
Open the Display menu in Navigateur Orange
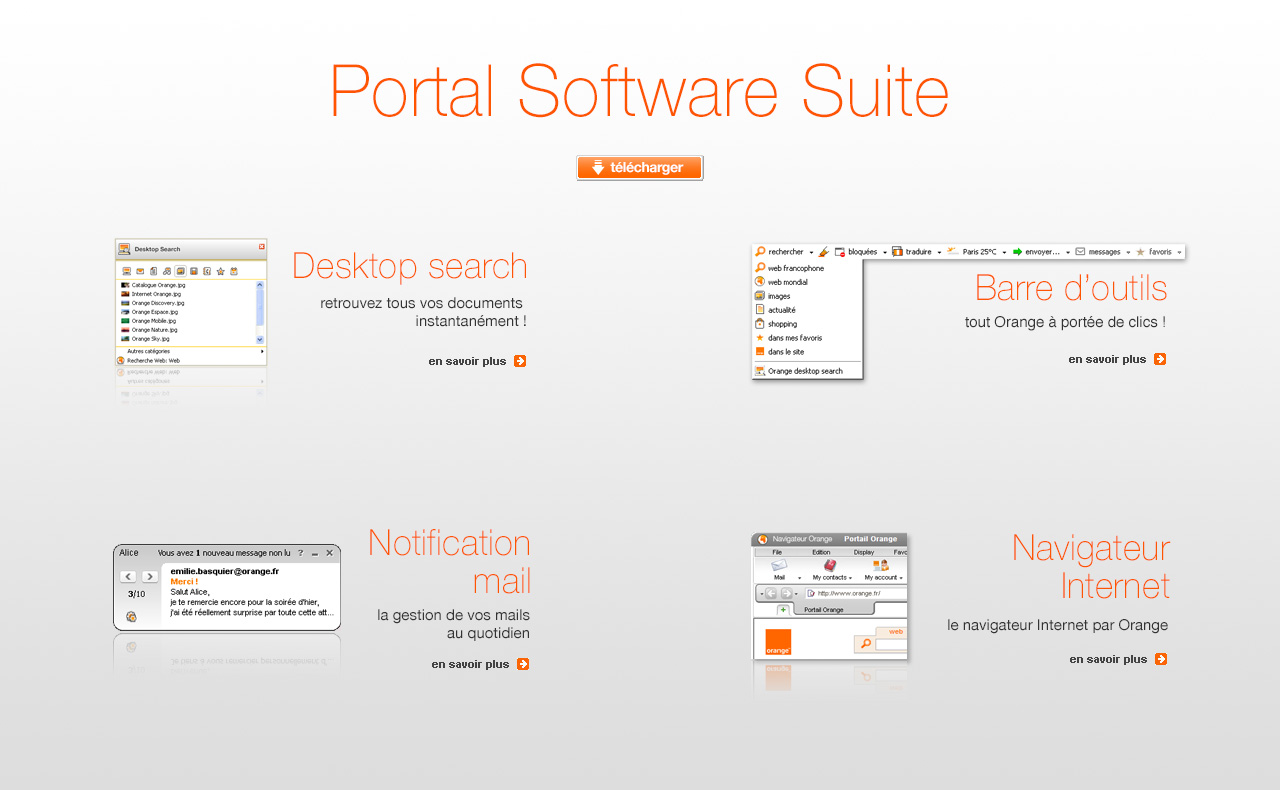(x=864, y=552)
